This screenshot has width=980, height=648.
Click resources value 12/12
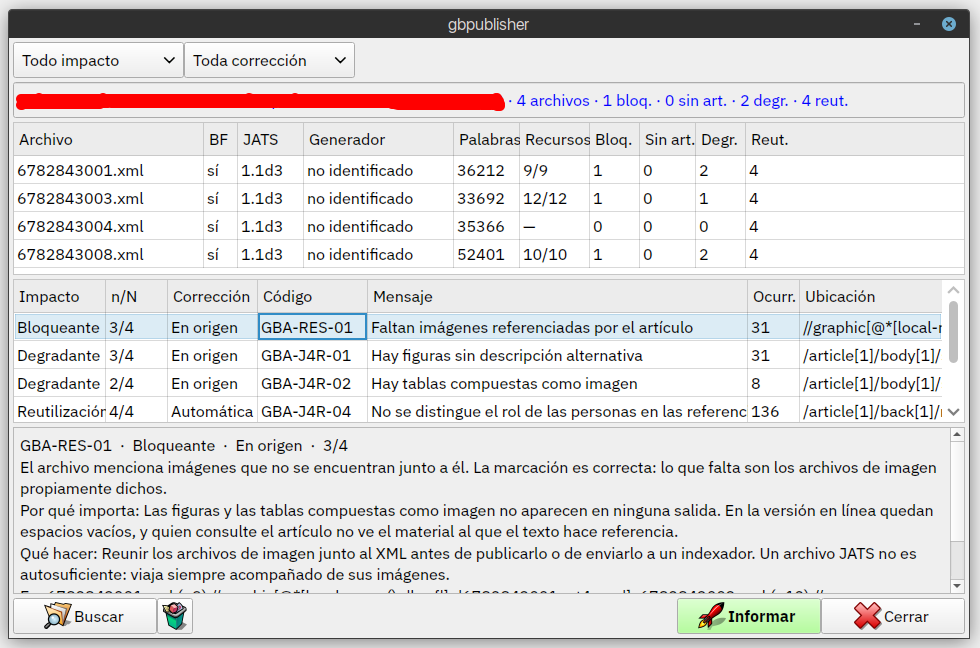[545, 199]
